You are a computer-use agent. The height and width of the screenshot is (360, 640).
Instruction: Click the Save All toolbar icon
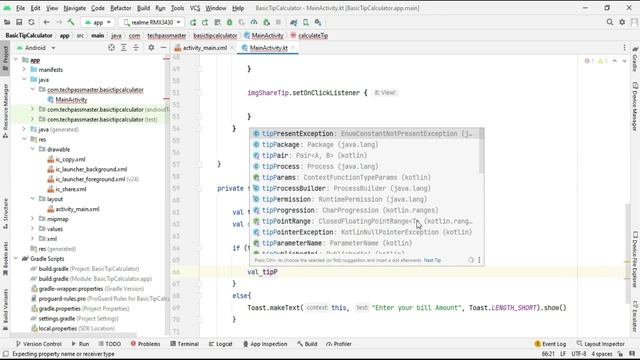point(19,22)
